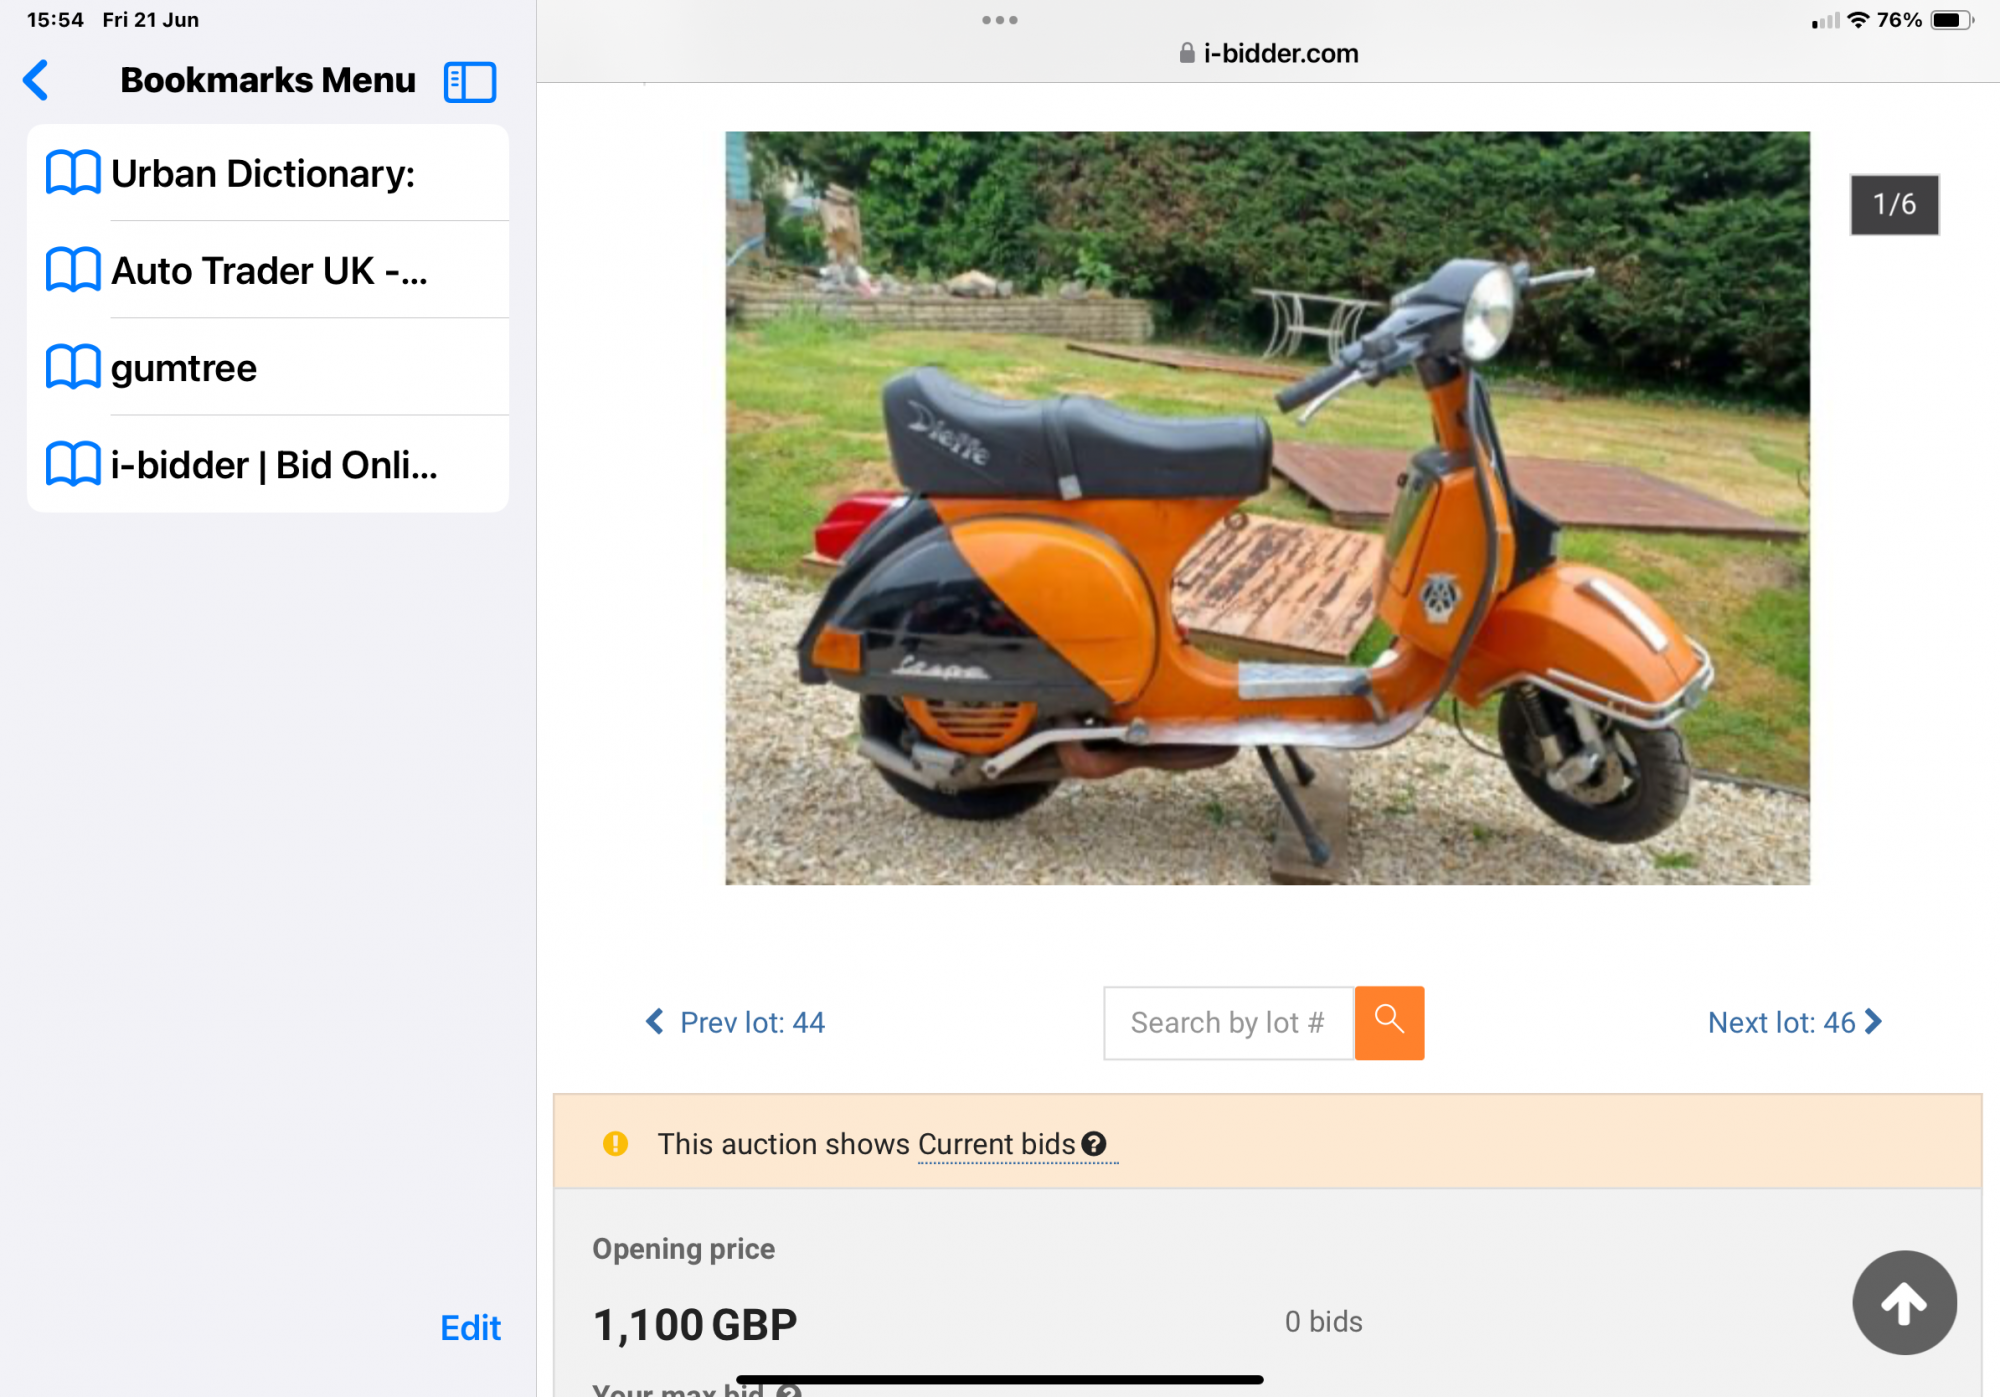Tap the back chevron in Bookmarks Menu
The image size is (2000, 1397).
point(36,81)
